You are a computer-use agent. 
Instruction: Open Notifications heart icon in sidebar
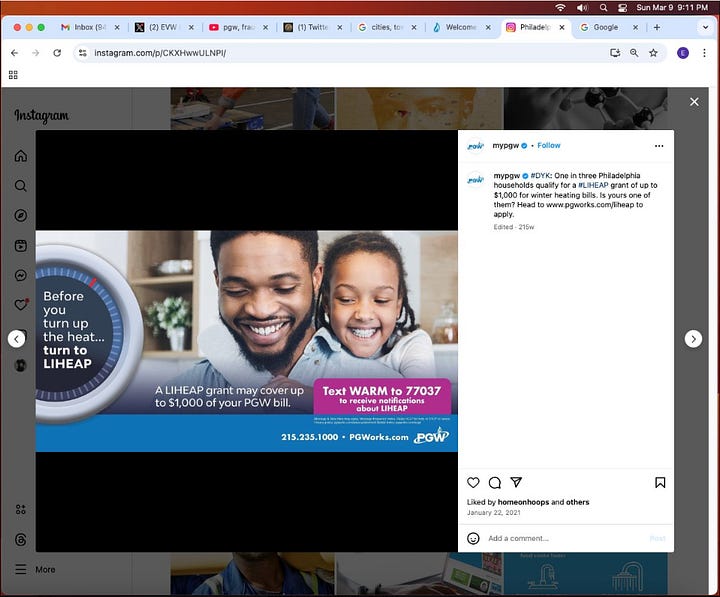(21, 305)
